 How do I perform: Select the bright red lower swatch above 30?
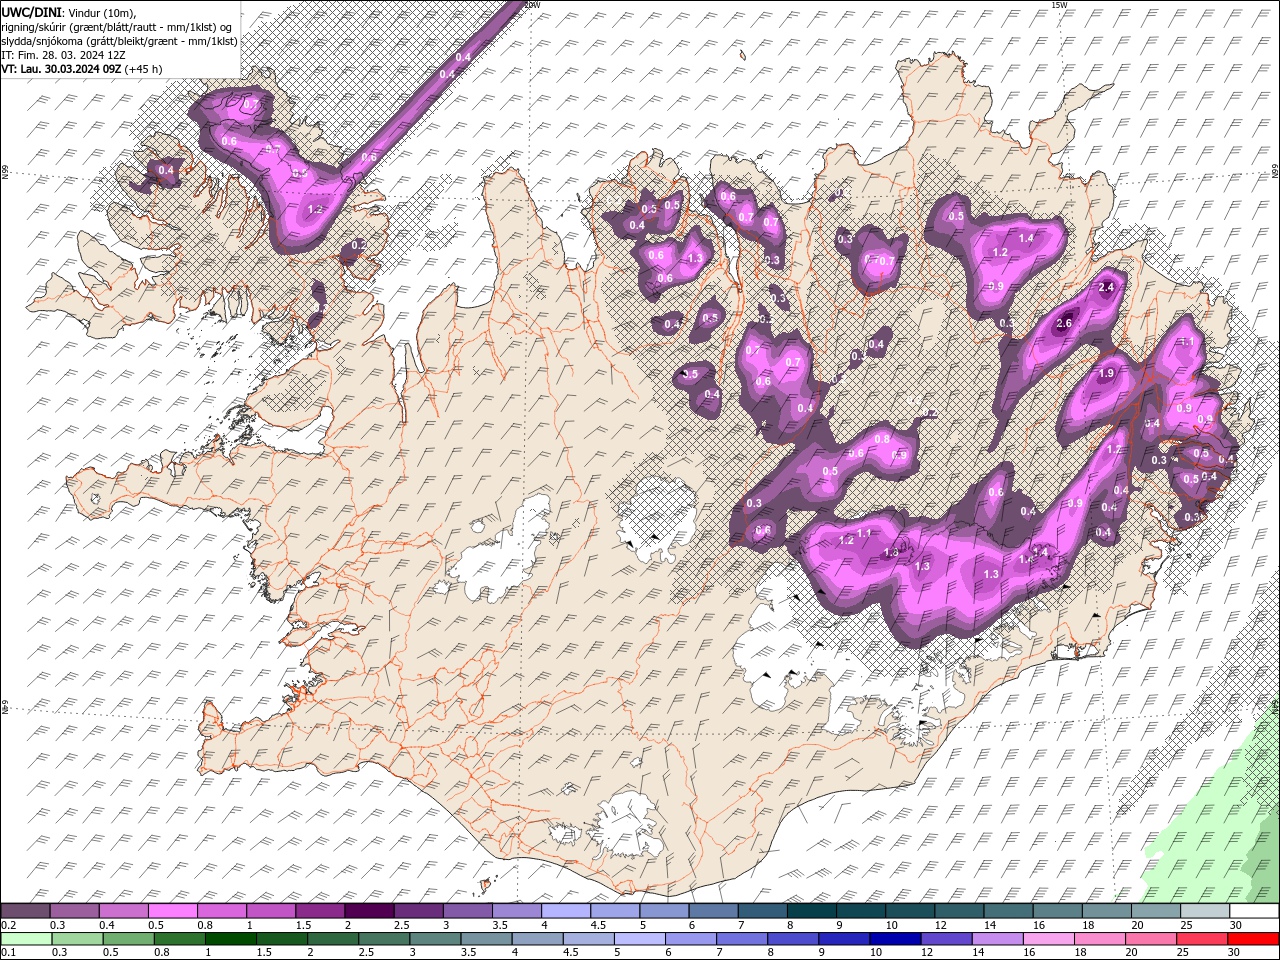1252,939
